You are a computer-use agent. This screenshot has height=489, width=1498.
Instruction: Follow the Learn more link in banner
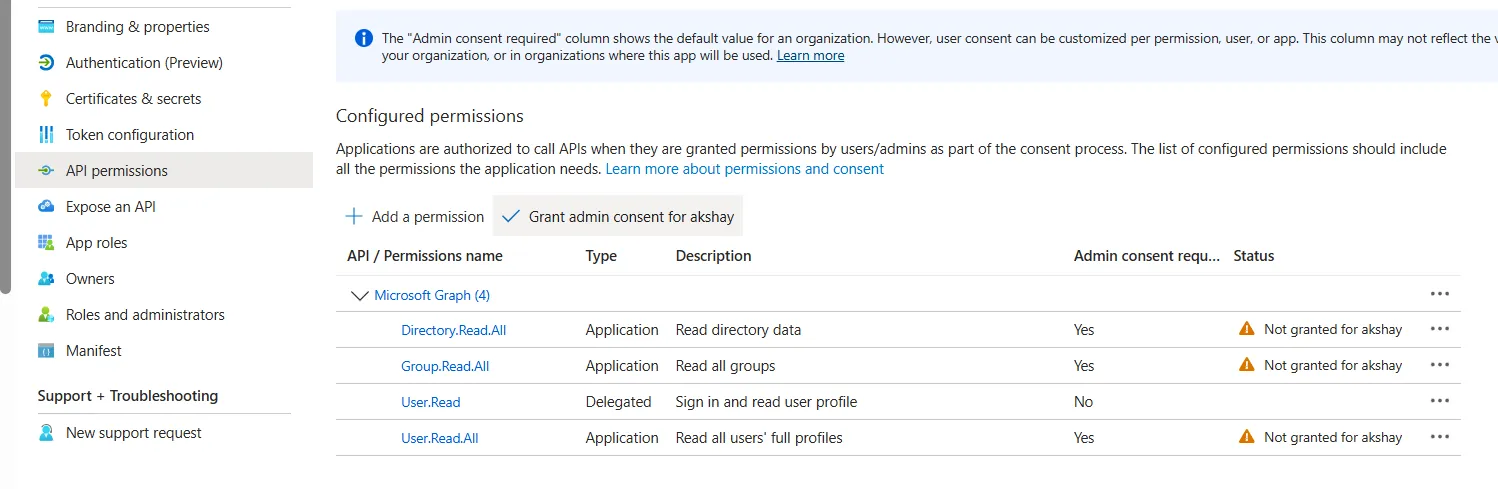tap(810, 56)
